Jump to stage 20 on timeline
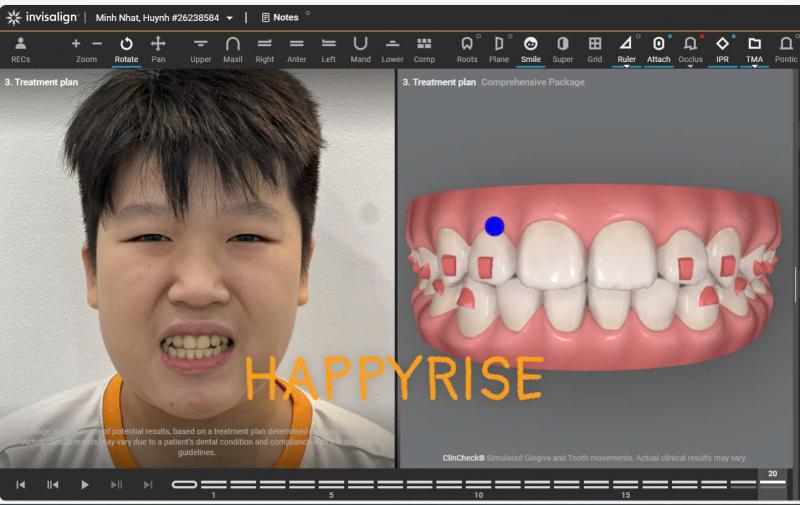 click(772, 483)
